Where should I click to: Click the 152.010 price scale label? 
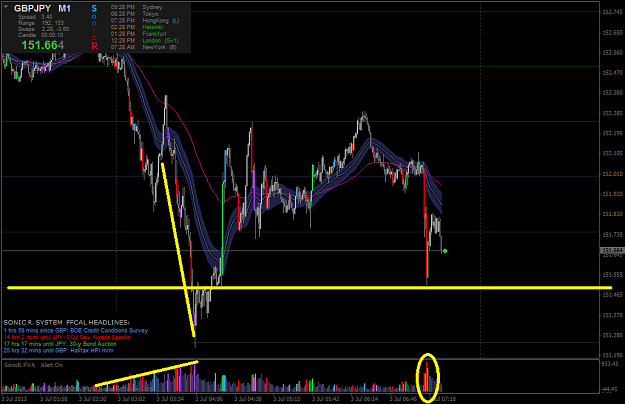coord(612,174)
